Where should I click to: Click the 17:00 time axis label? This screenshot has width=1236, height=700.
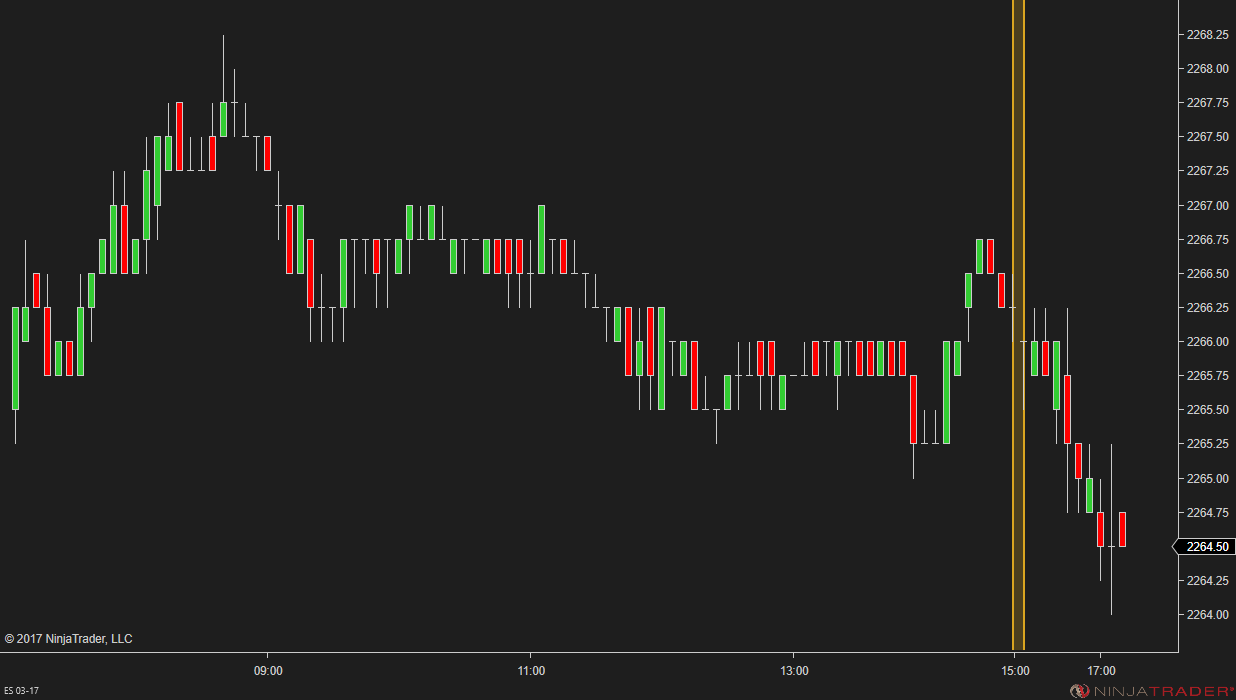[x=1101, y=670]
